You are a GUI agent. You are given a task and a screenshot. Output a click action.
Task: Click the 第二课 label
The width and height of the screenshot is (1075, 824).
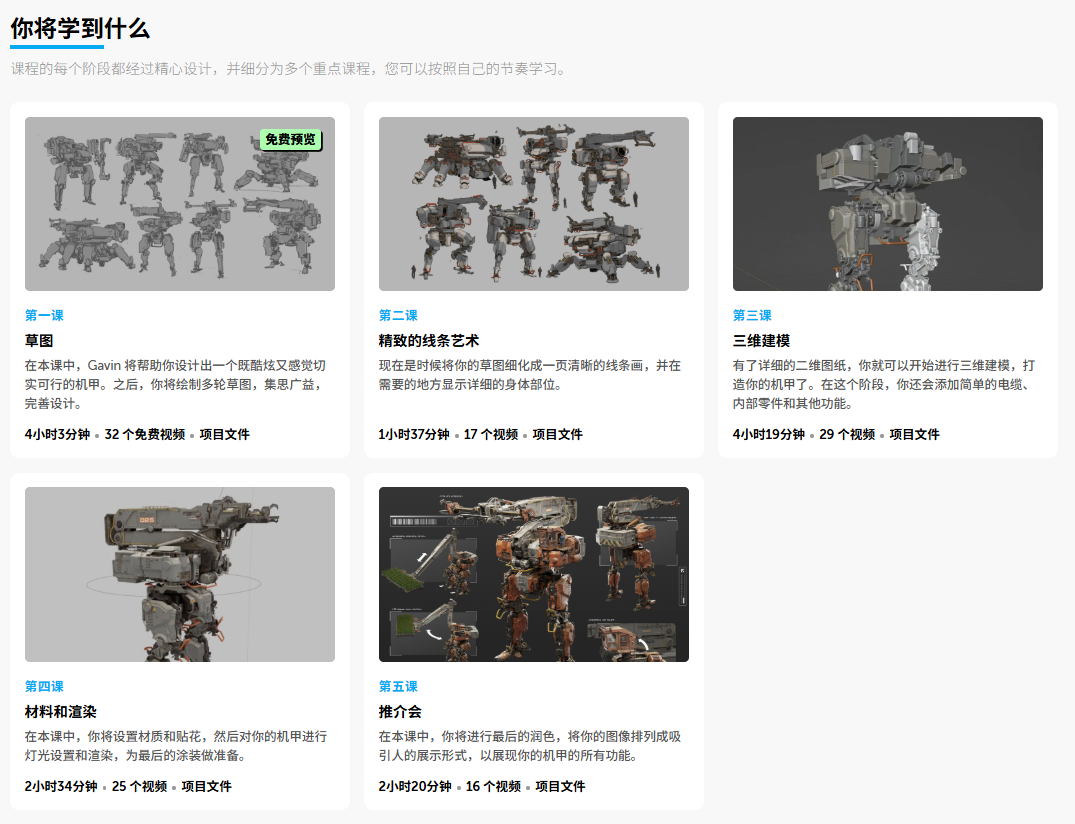tap(398, 315)
